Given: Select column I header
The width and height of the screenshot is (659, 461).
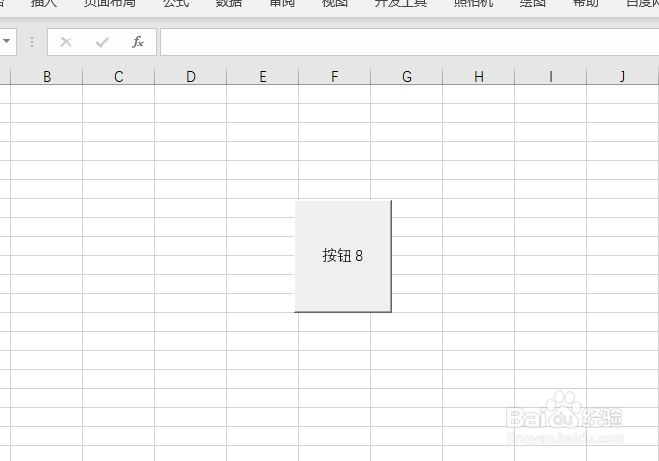Looking at the screenshot, I should (551, 76).
